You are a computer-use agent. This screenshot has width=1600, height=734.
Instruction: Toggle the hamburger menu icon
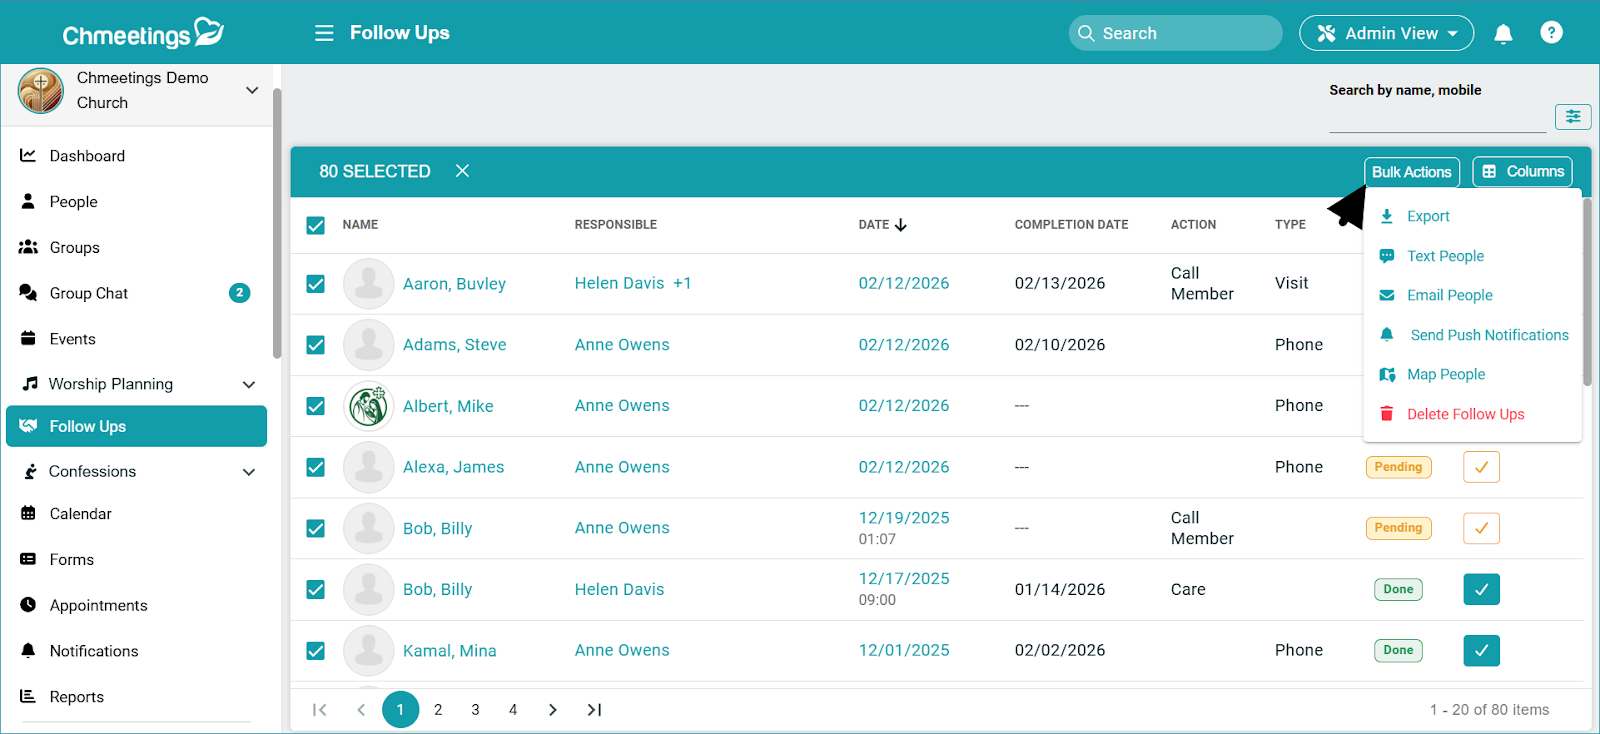tap(324, 33)
